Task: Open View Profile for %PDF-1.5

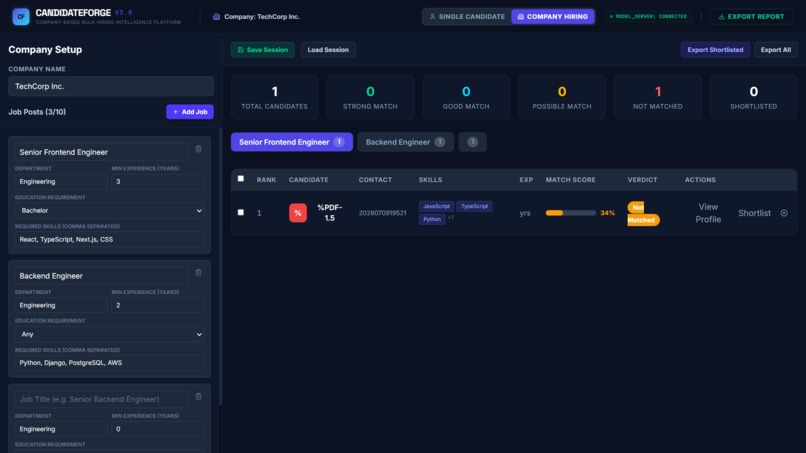Action: [708, 213]
